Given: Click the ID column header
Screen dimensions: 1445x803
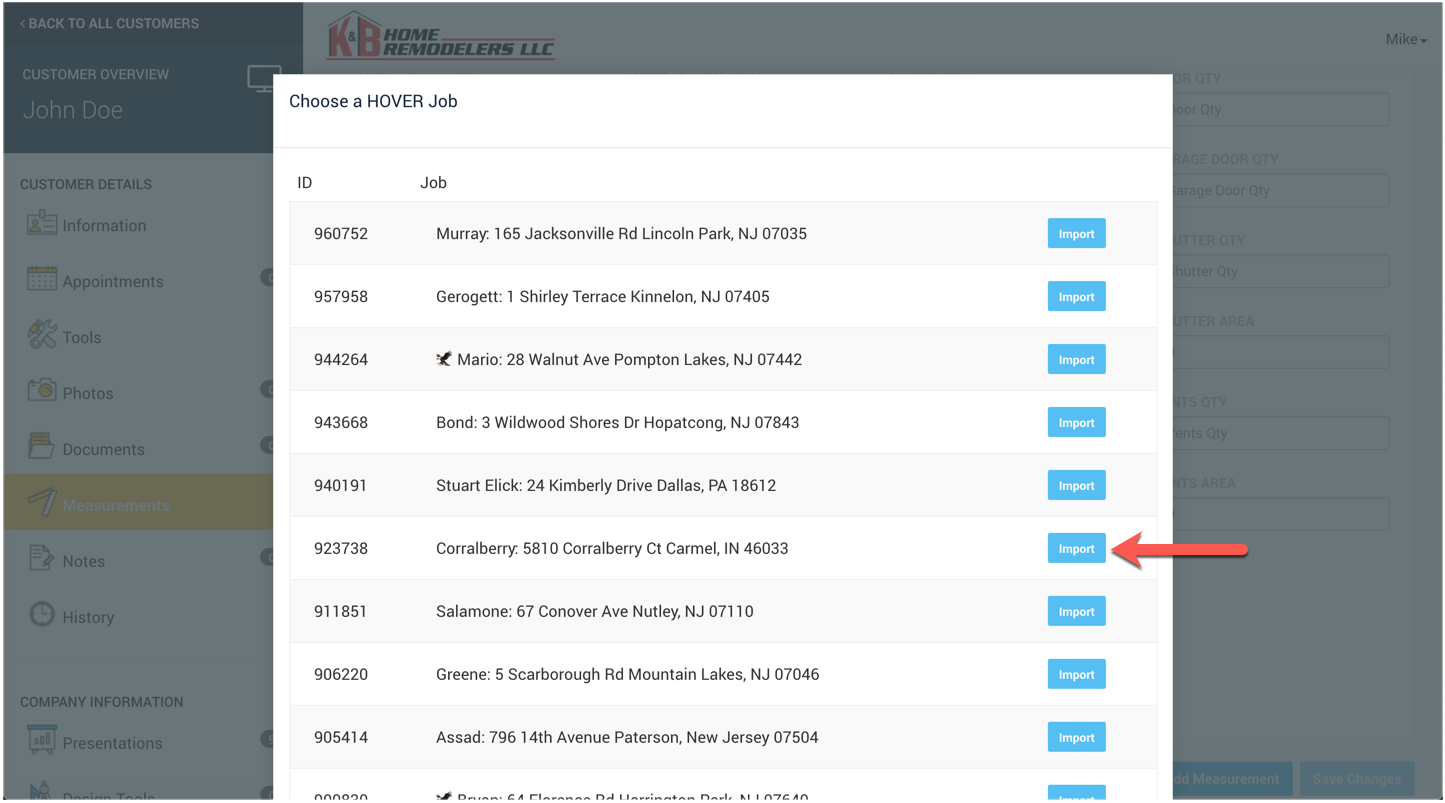Looking at the screenshot, I should tap(305, 183).
